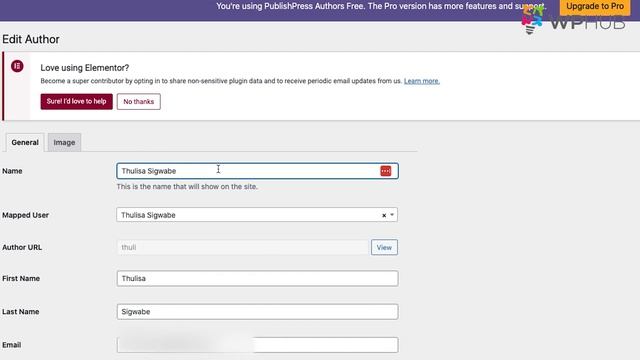Open the Mapped User combo box showing Thulisa Sigwabe

(257, 215)
